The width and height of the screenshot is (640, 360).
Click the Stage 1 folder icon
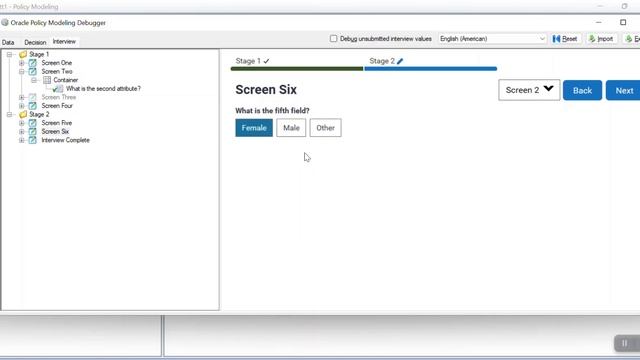click(23, 54)
